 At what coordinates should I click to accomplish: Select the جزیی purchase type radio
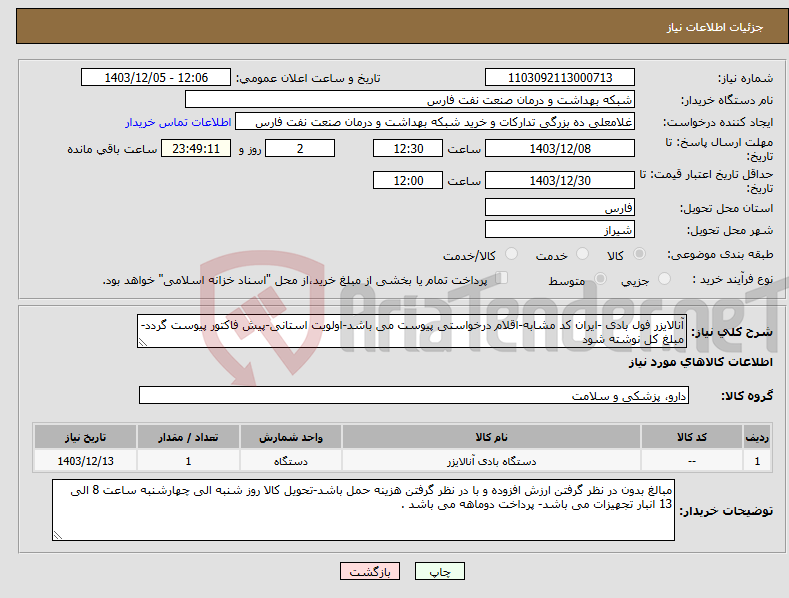[664, 278]
